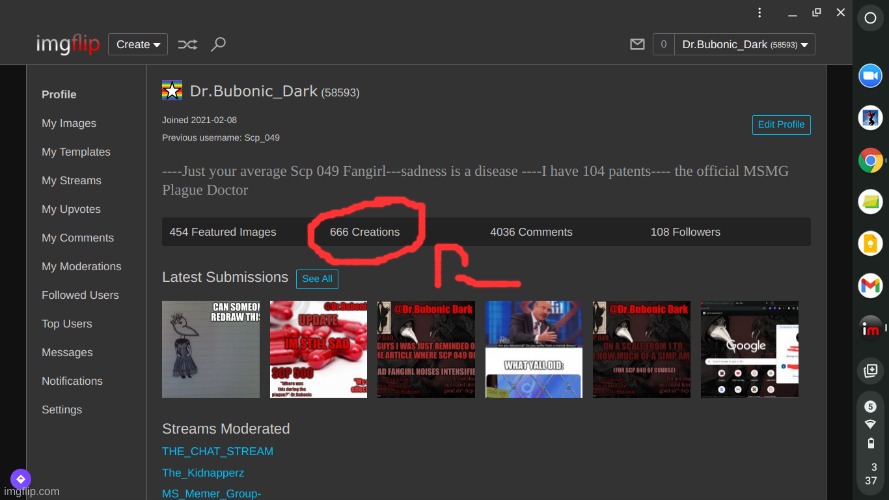Open the Create dropdown menu
This screenshot has width=889, height=500.
(138, 44)
